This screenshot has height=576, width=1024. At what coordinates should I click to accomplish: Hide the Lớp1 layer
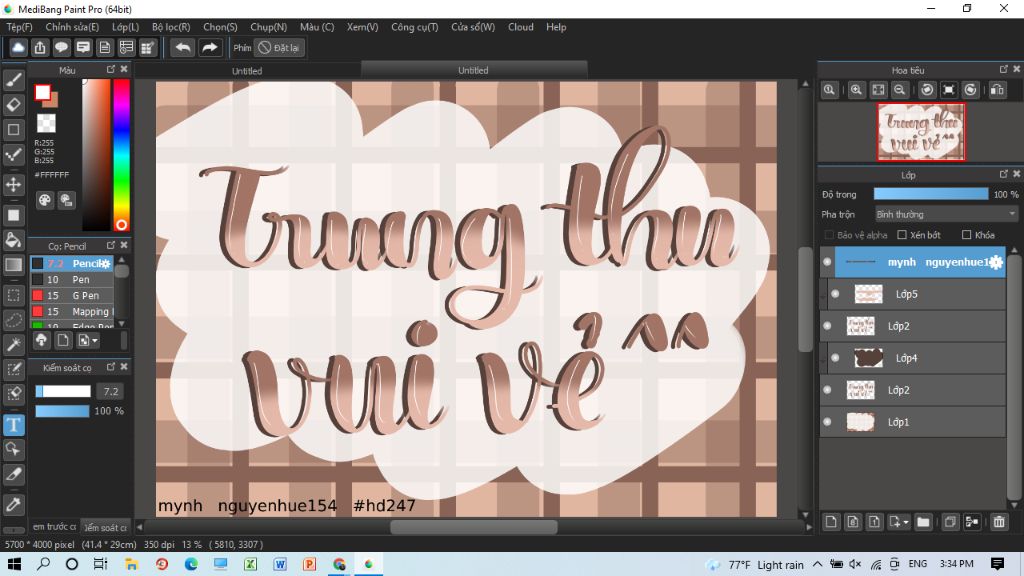click(x=827, y=422)
